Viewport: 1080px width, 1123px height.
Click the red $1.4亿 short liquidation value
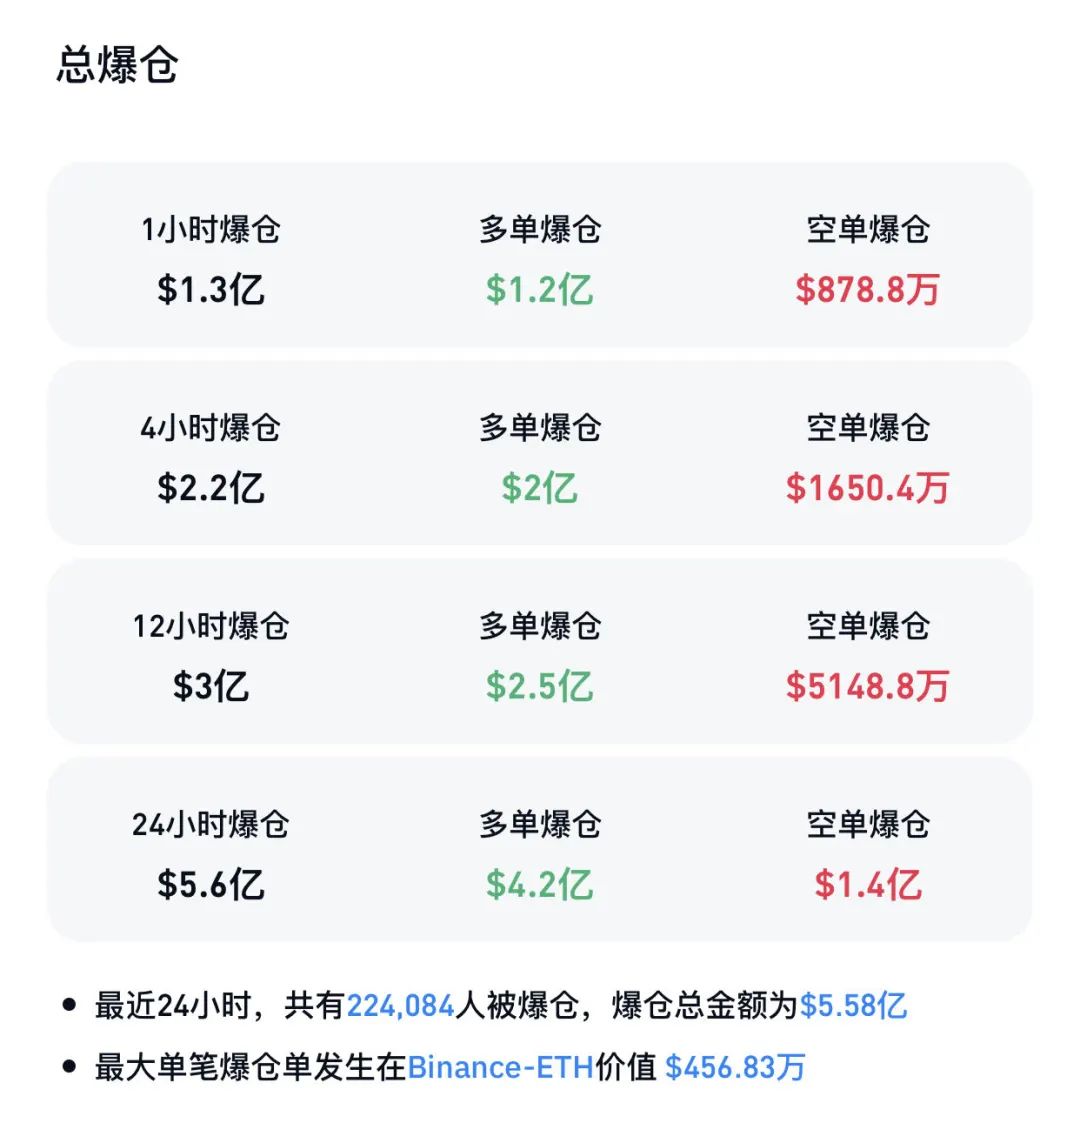click(867, 884)
